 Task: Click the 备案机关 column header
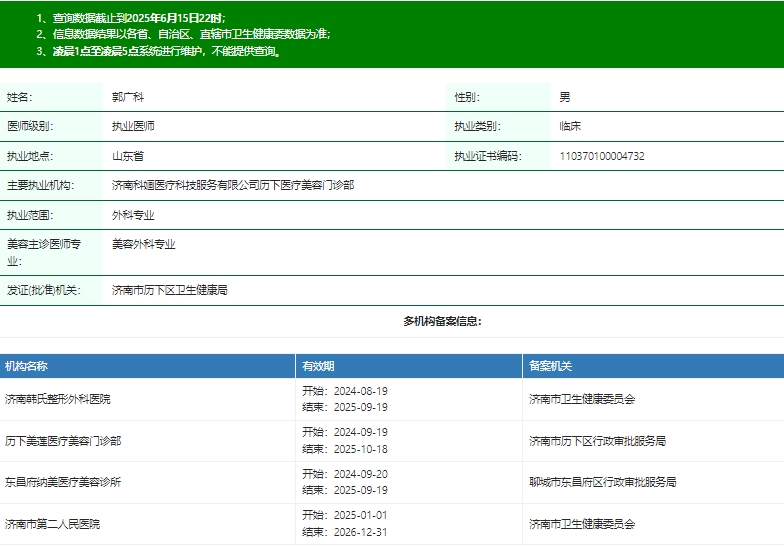pyautogui.click(x=550, y=366)
